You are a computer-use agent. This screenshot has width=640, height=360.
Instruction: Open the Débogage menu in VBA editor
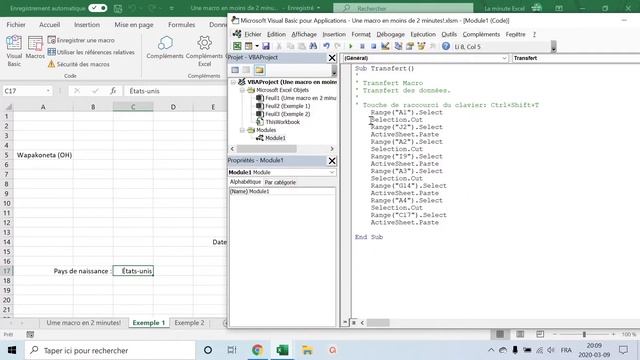point(390,34)
